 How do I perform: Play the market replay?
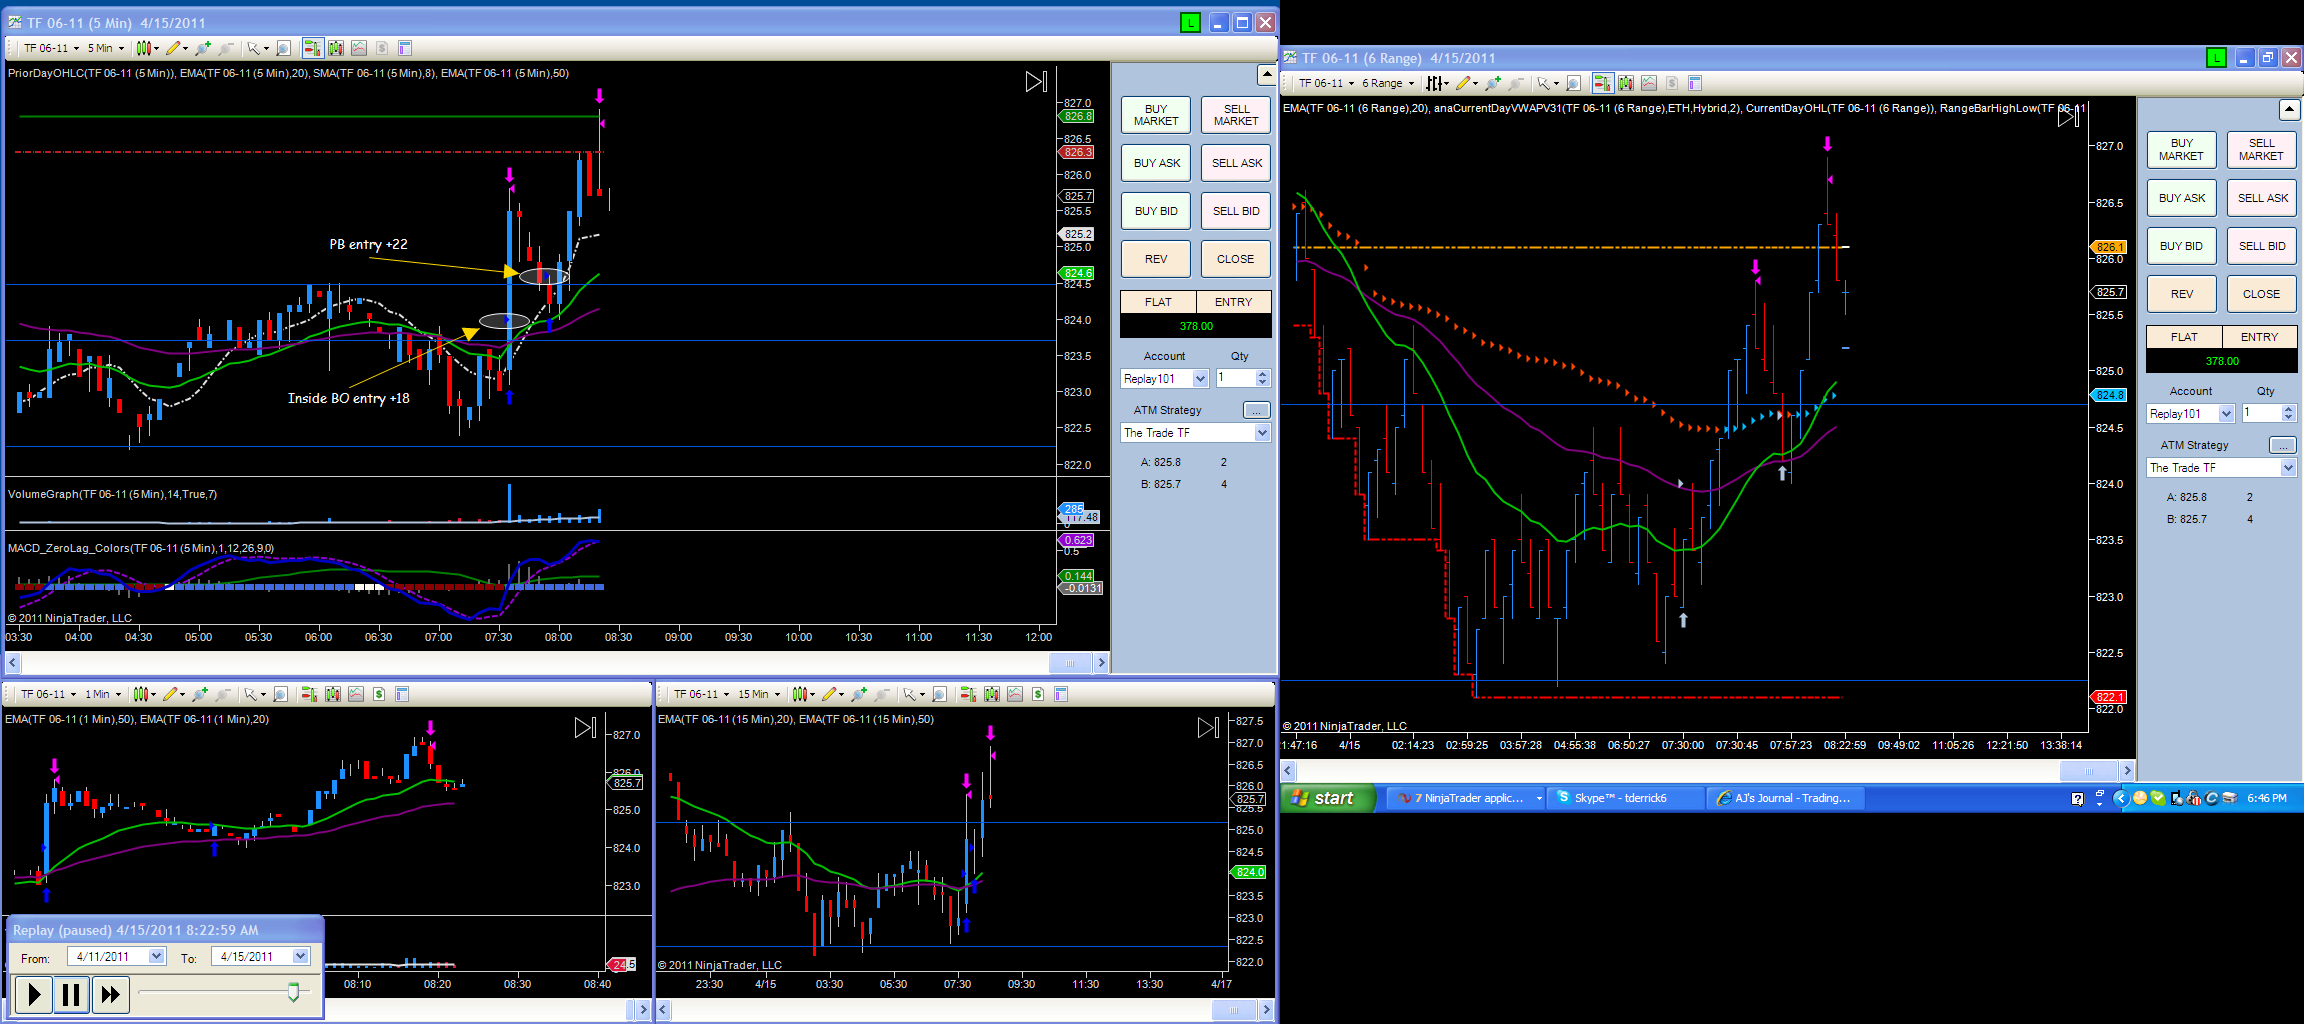pos(33,994)
